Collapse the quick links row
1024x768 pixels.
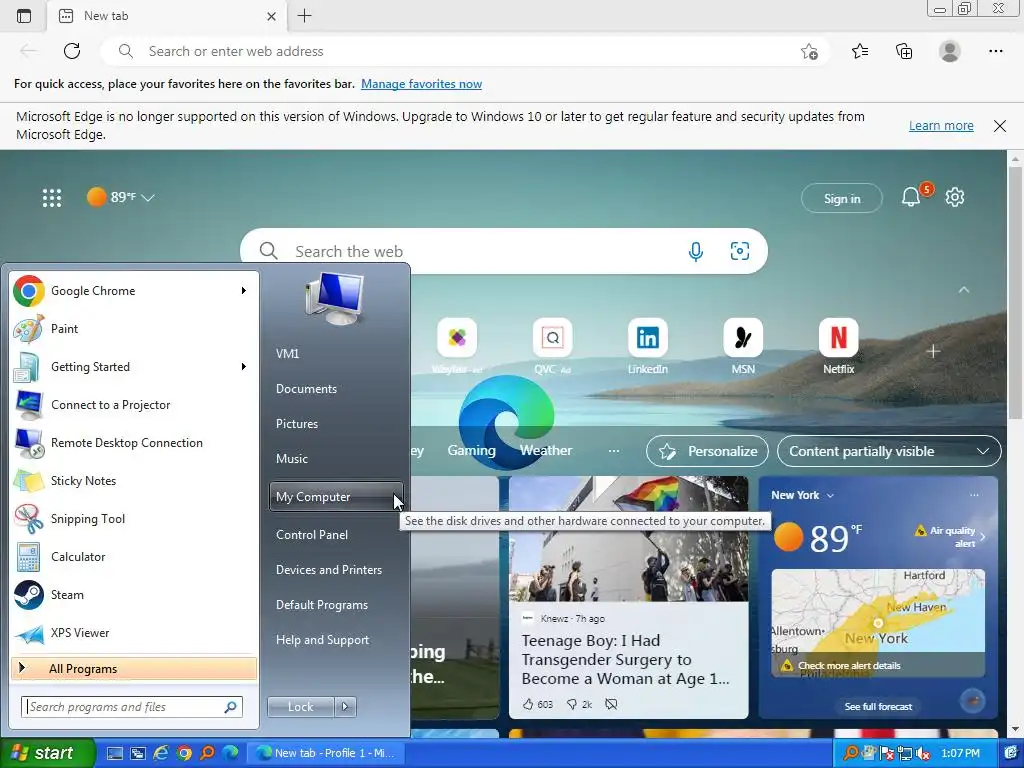[x=964, y=290]
